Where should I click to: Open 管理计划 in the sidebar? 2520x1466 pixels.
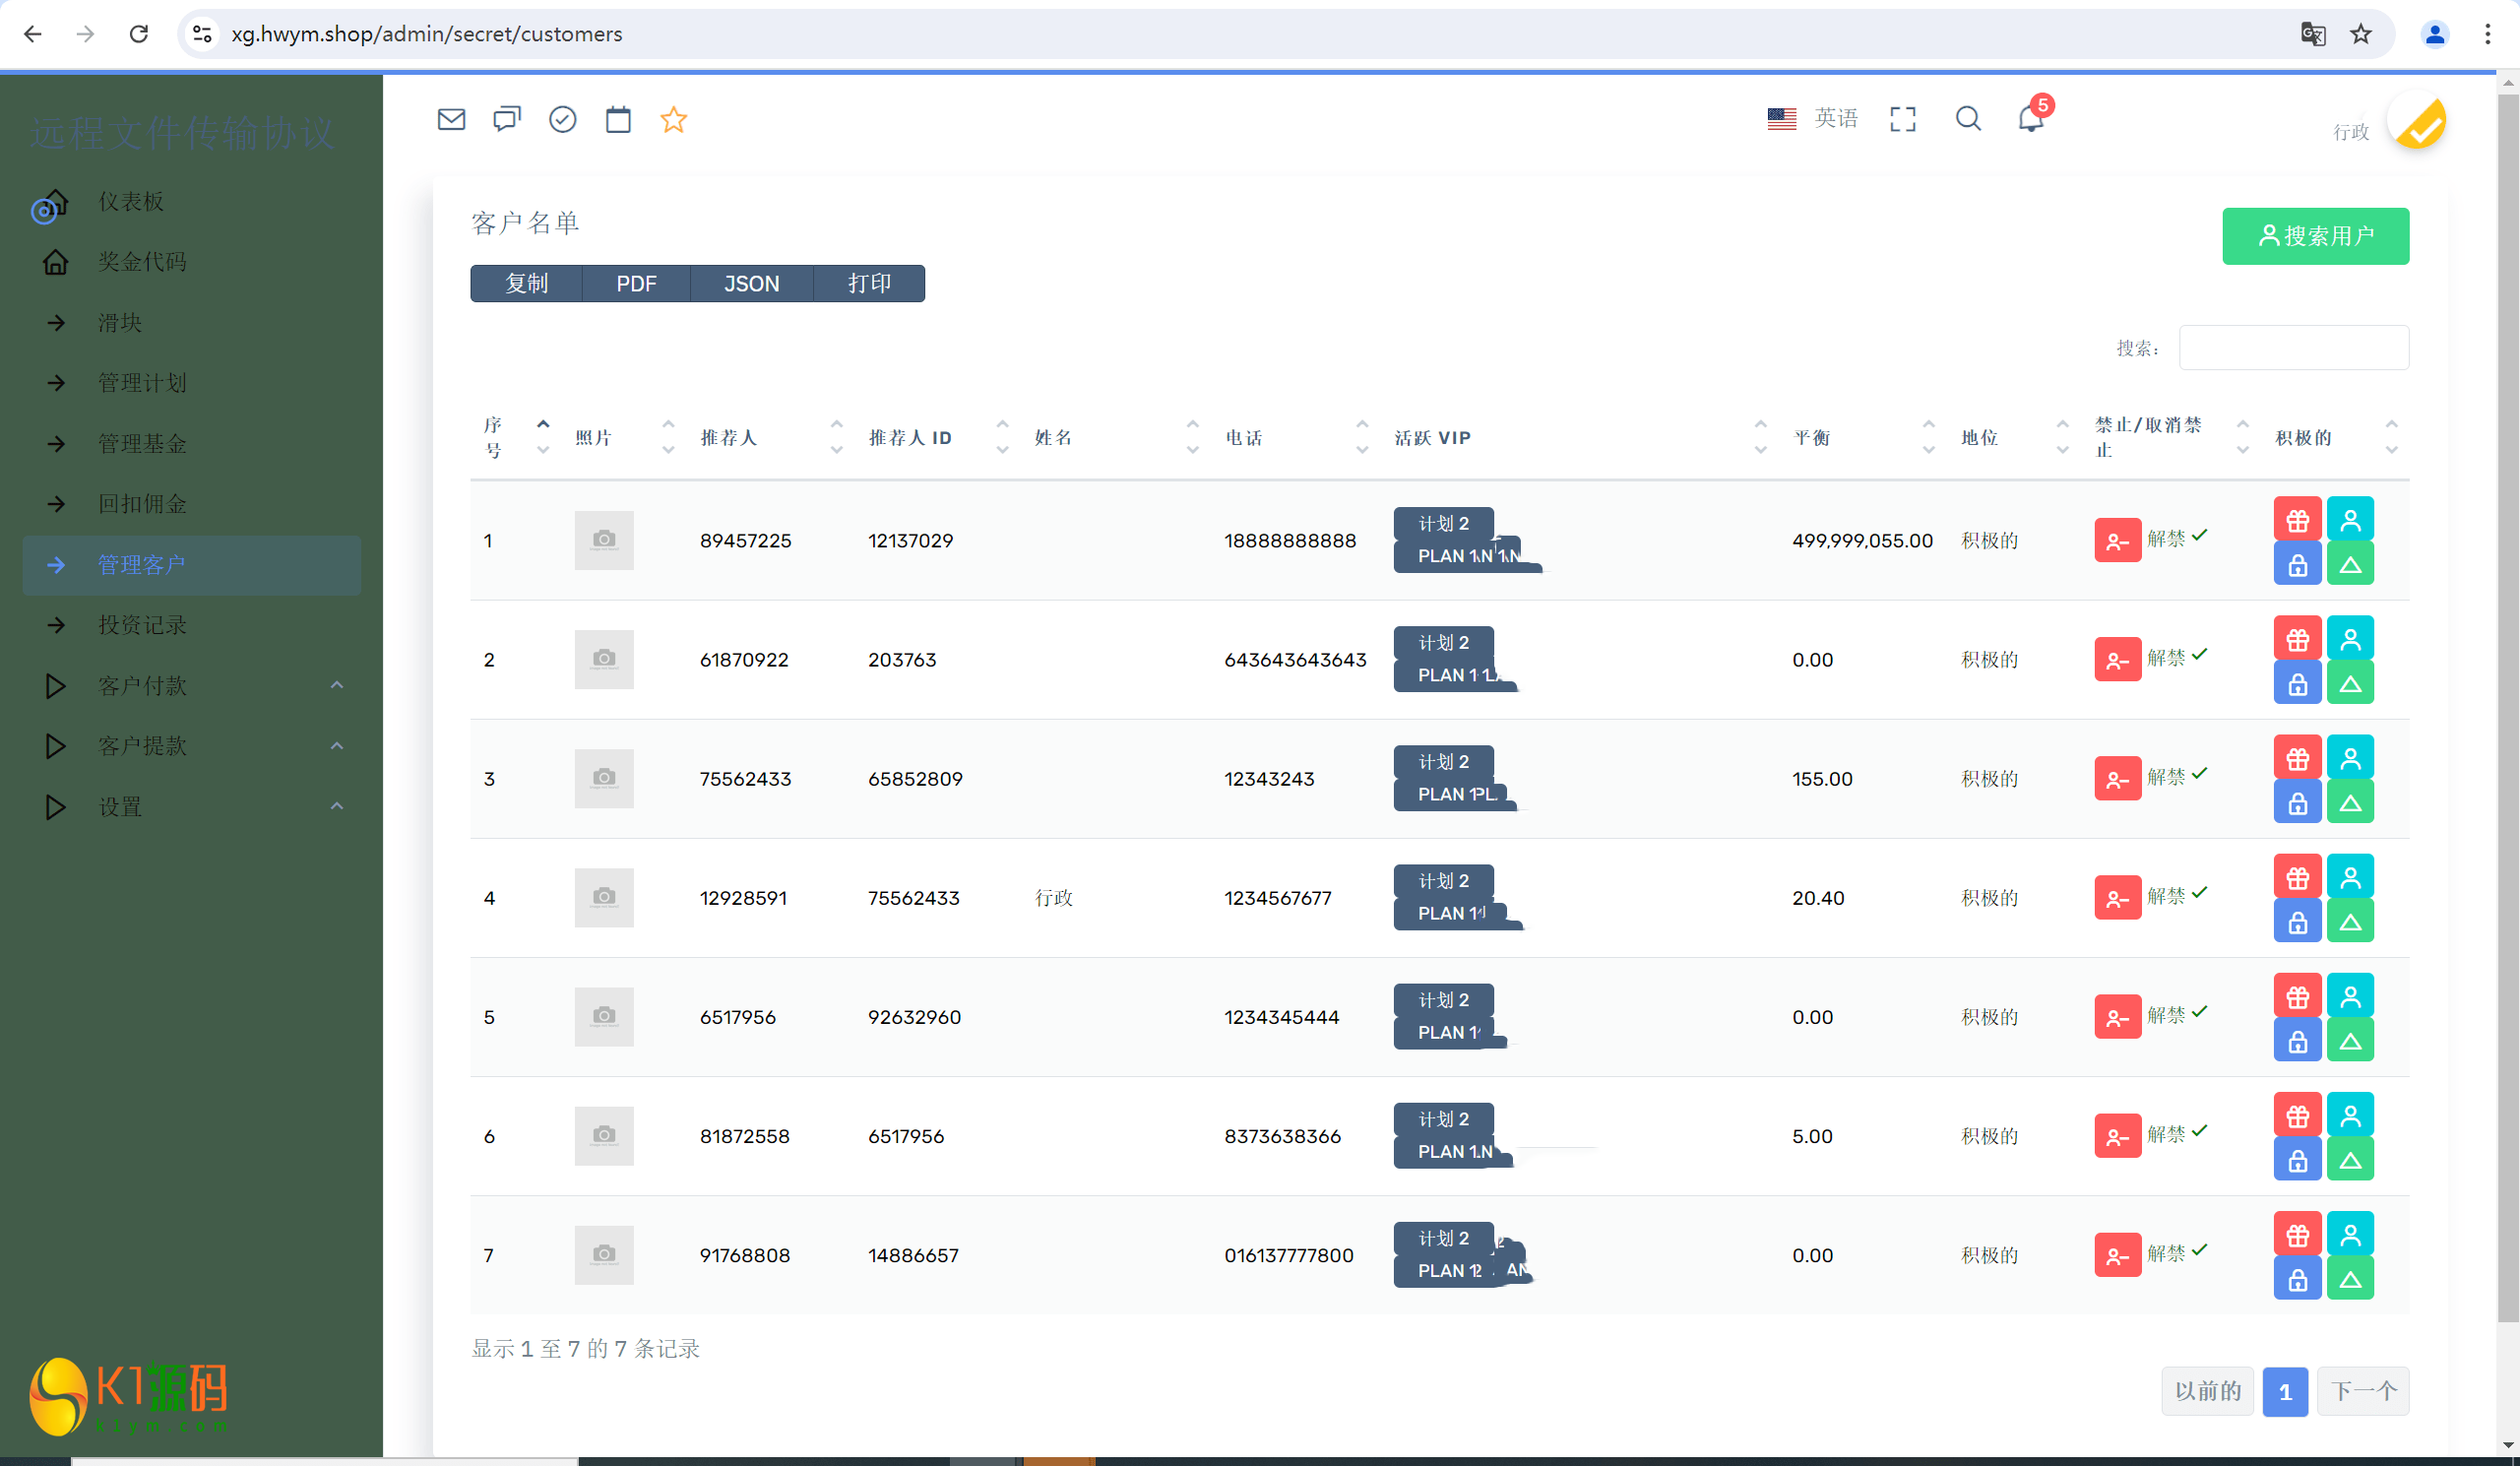tap(192, 382)
